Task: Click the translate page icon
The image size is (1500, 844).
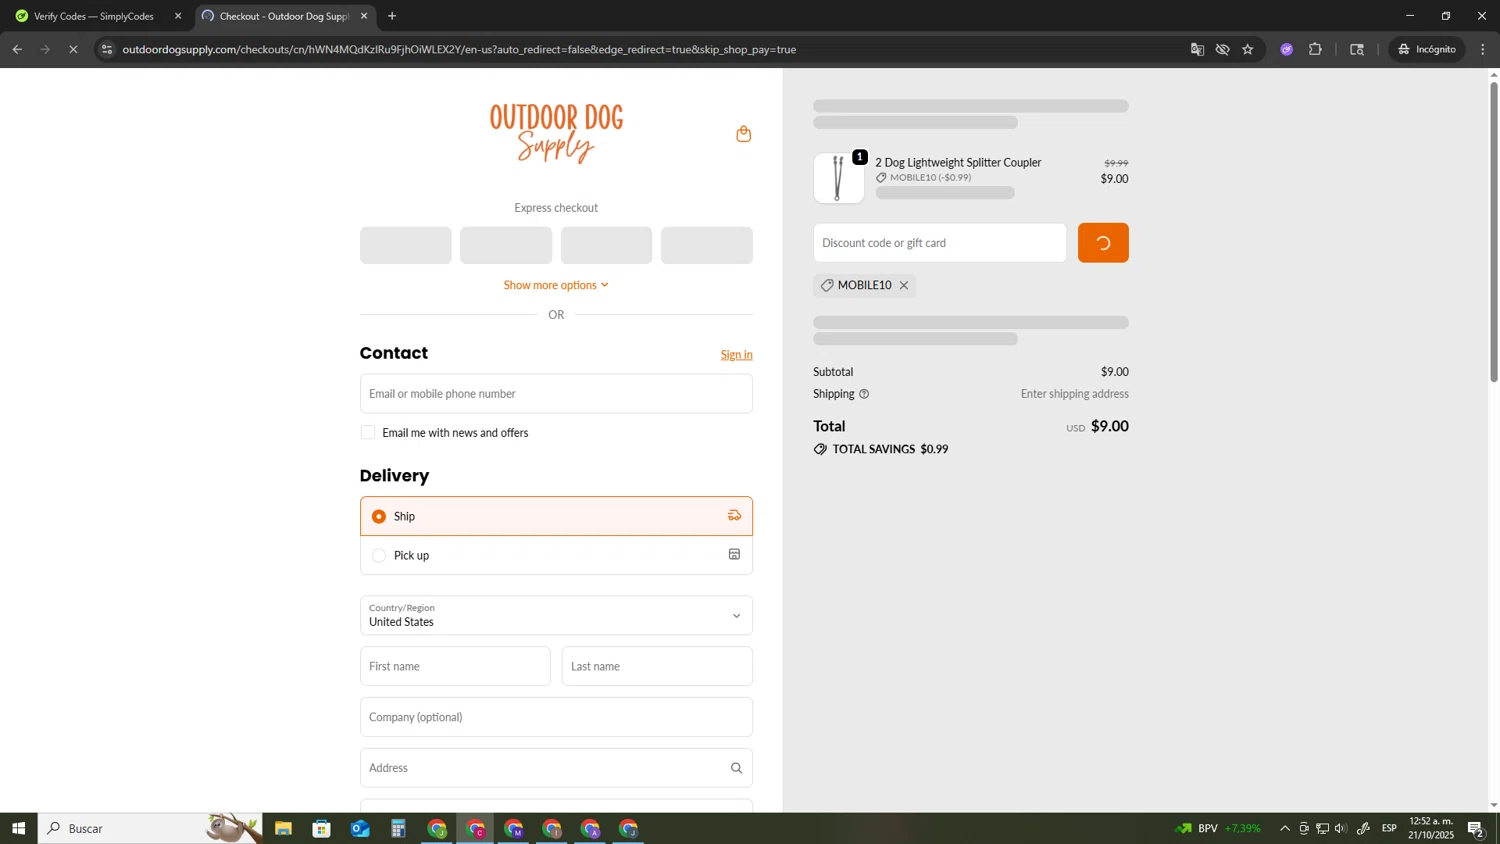Action: (x=1197, y=49)
